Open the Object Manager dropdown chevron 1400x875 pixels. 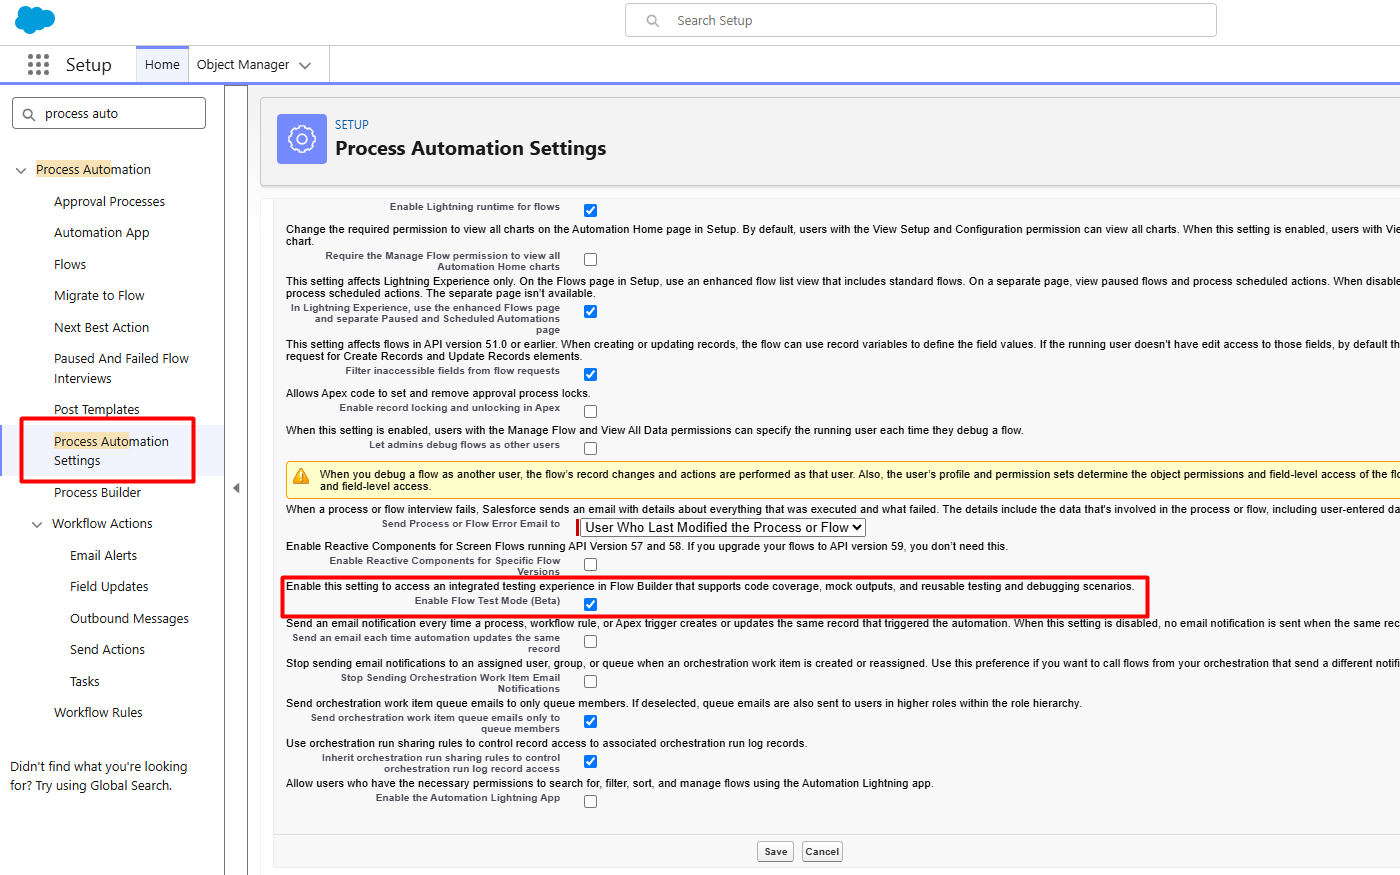coord(305,65)
